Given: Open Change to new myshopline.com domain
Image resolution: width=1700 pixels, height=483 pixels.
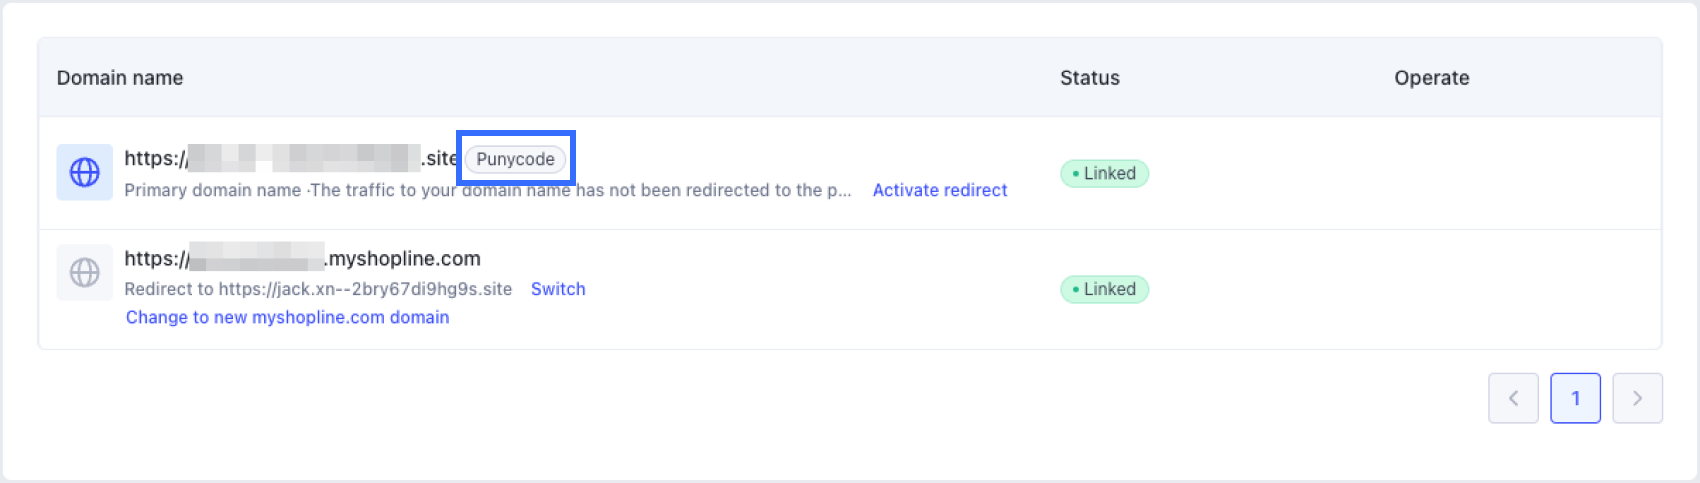Looking at the screenshot, I should tap(287, 317).
